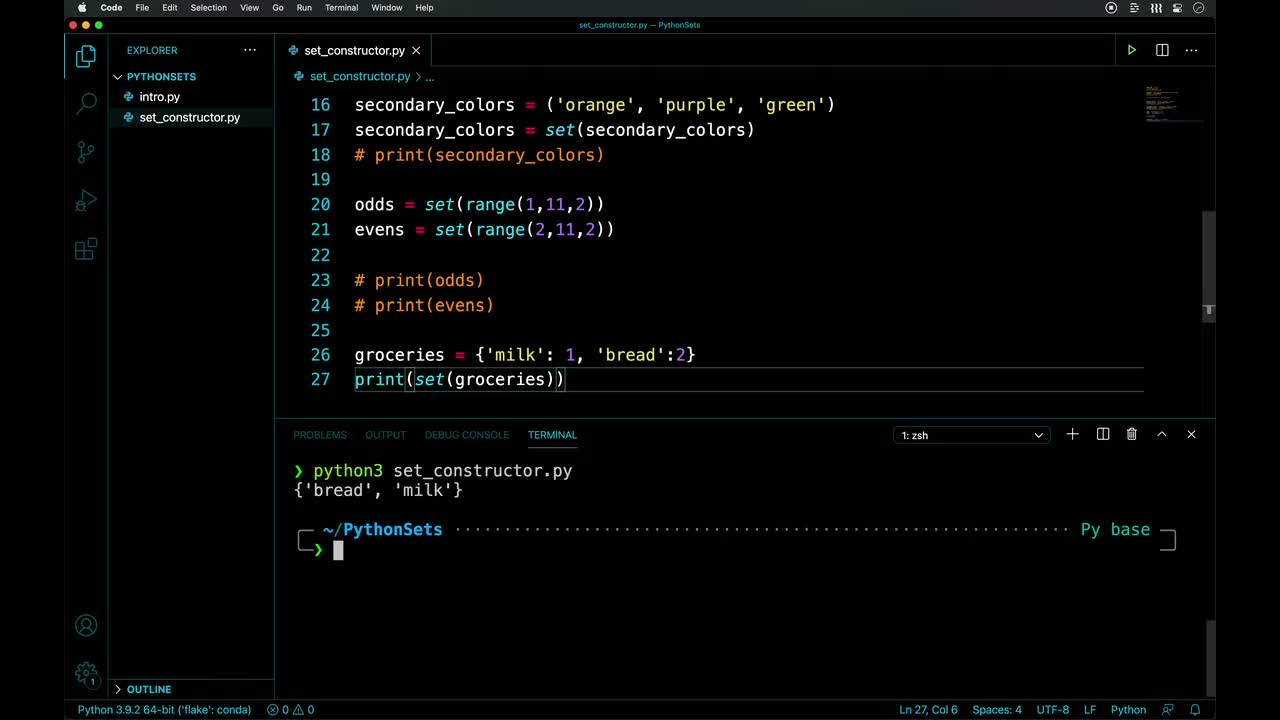This screenshot has width=1280, height=720.
Task: Open the Window menu
Action: (x=387, y=7)
